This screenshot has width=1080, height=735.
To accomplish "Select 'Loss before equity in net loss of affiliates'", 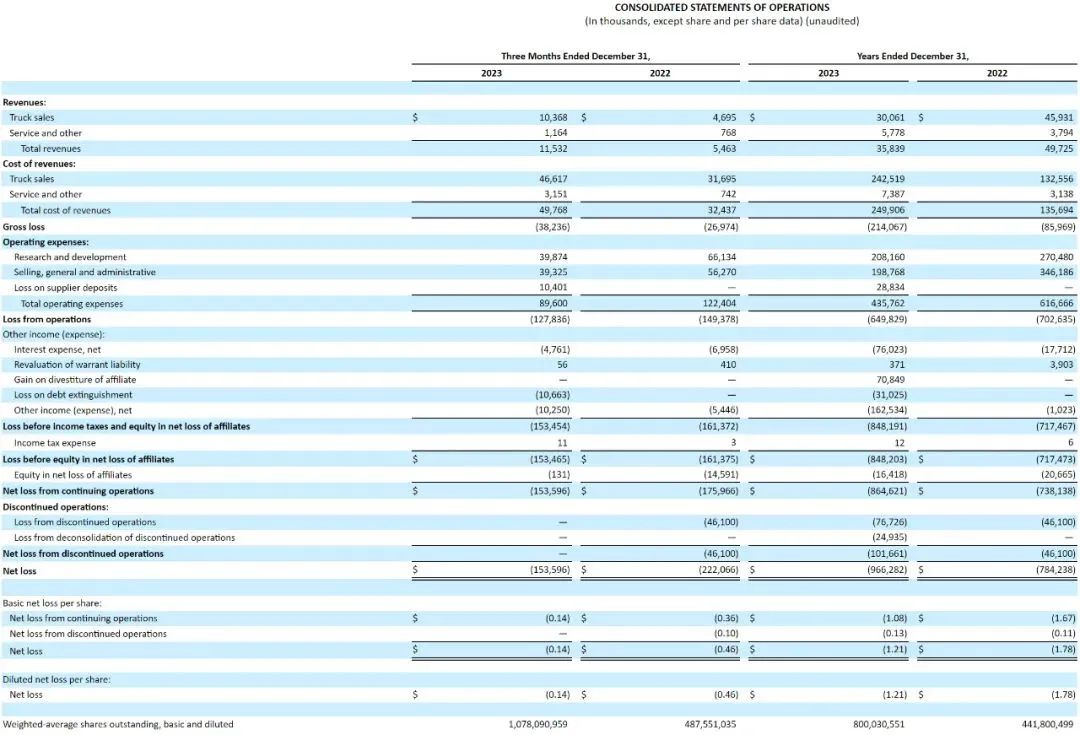I will (x=88, y=459).
